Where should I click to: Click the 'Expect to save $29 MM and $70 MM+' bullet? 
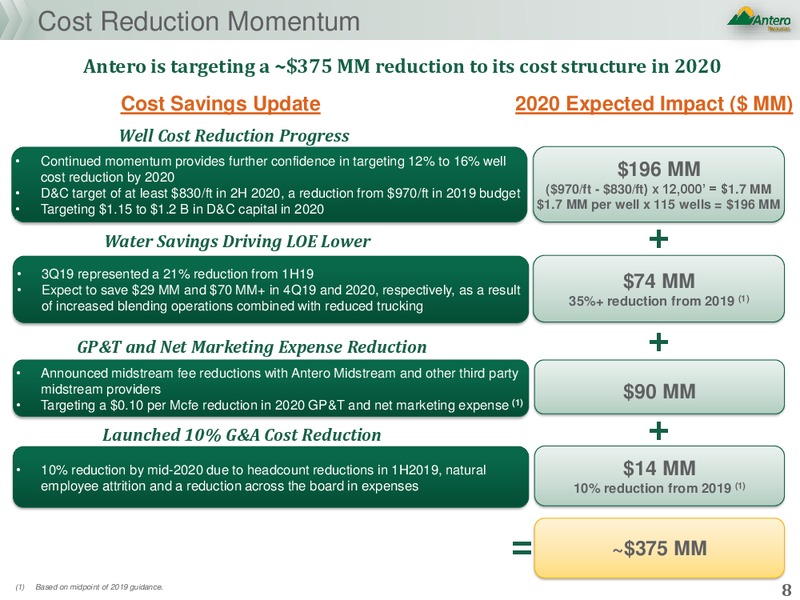281,298
